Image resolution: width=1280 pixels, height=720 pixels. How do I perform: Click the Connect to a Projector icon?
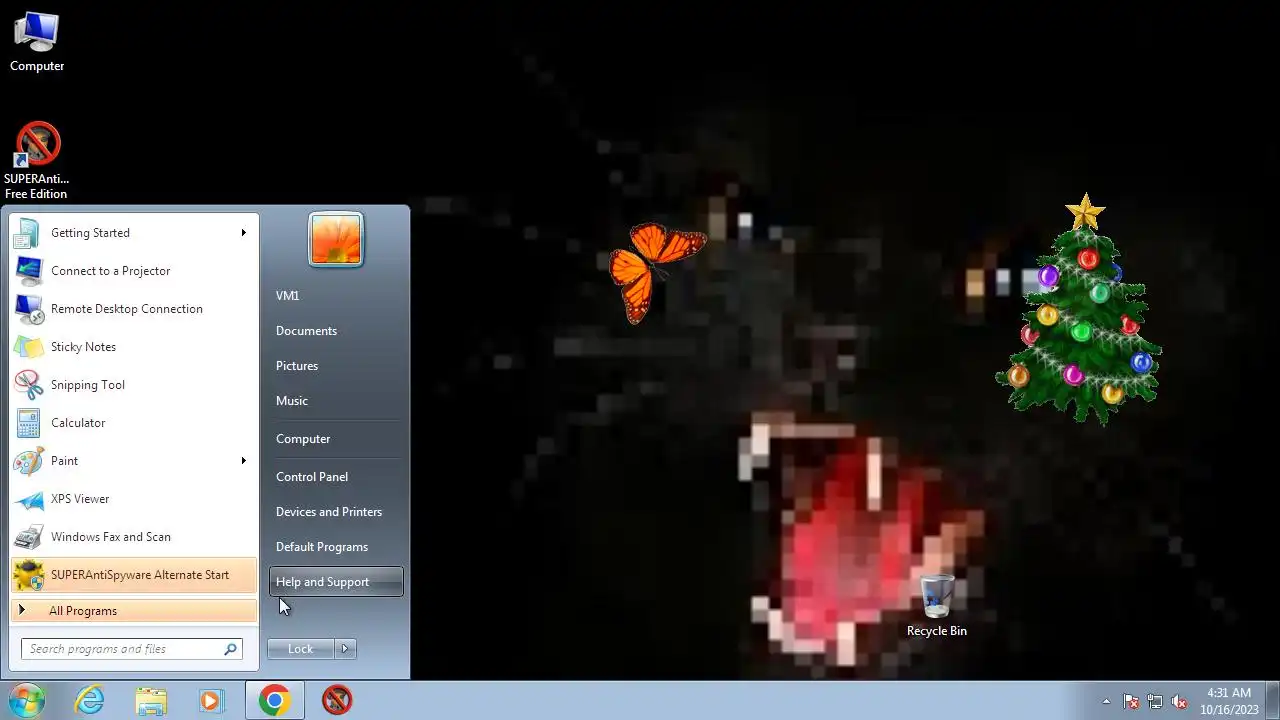[x=28, y=271]
